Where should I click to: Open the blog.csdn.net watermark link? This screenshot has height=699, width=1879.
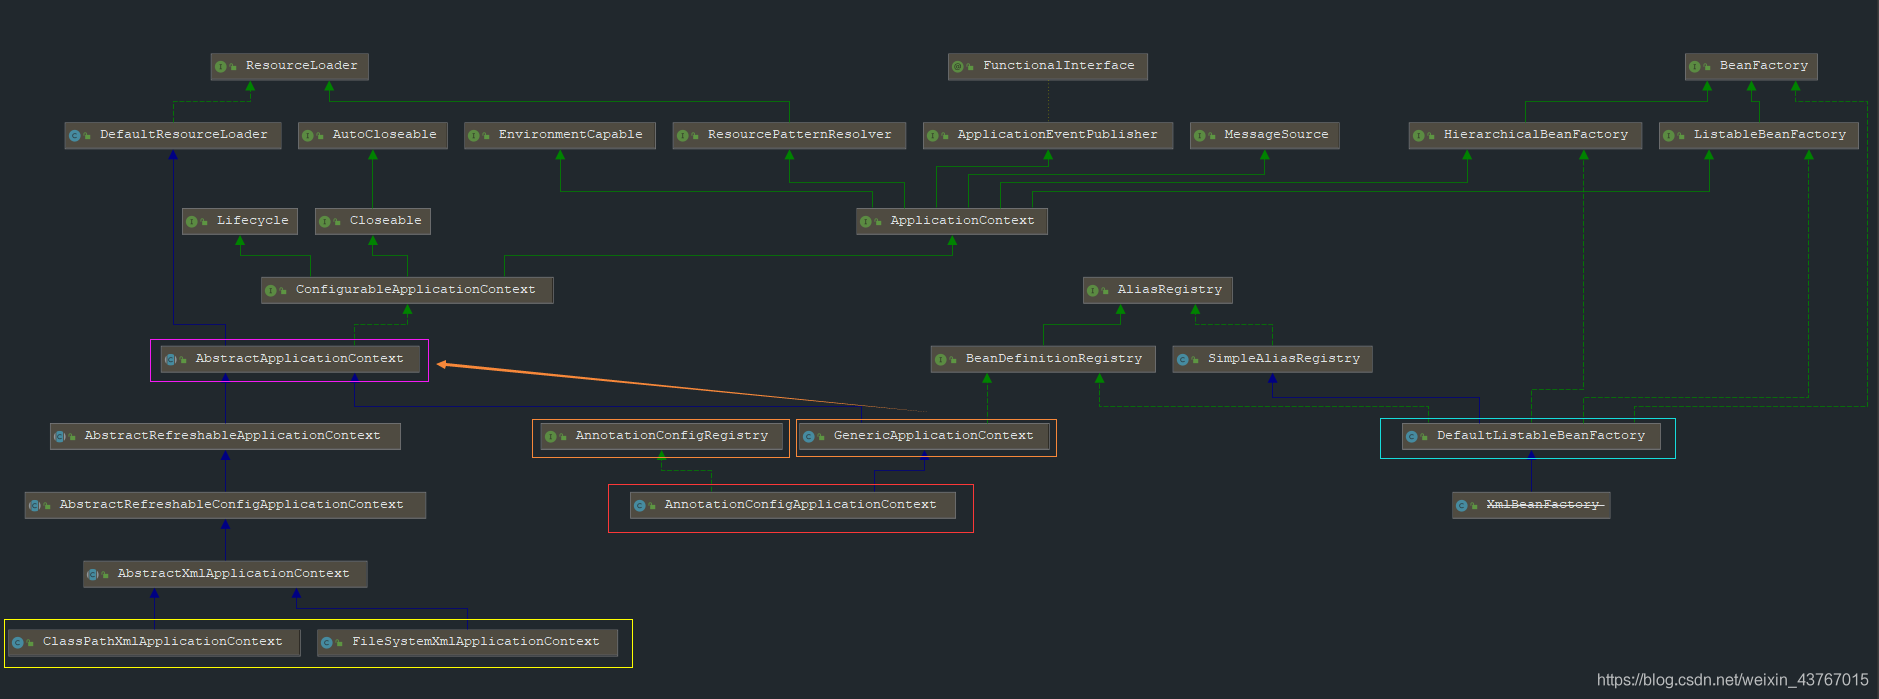pos(1732,680)
